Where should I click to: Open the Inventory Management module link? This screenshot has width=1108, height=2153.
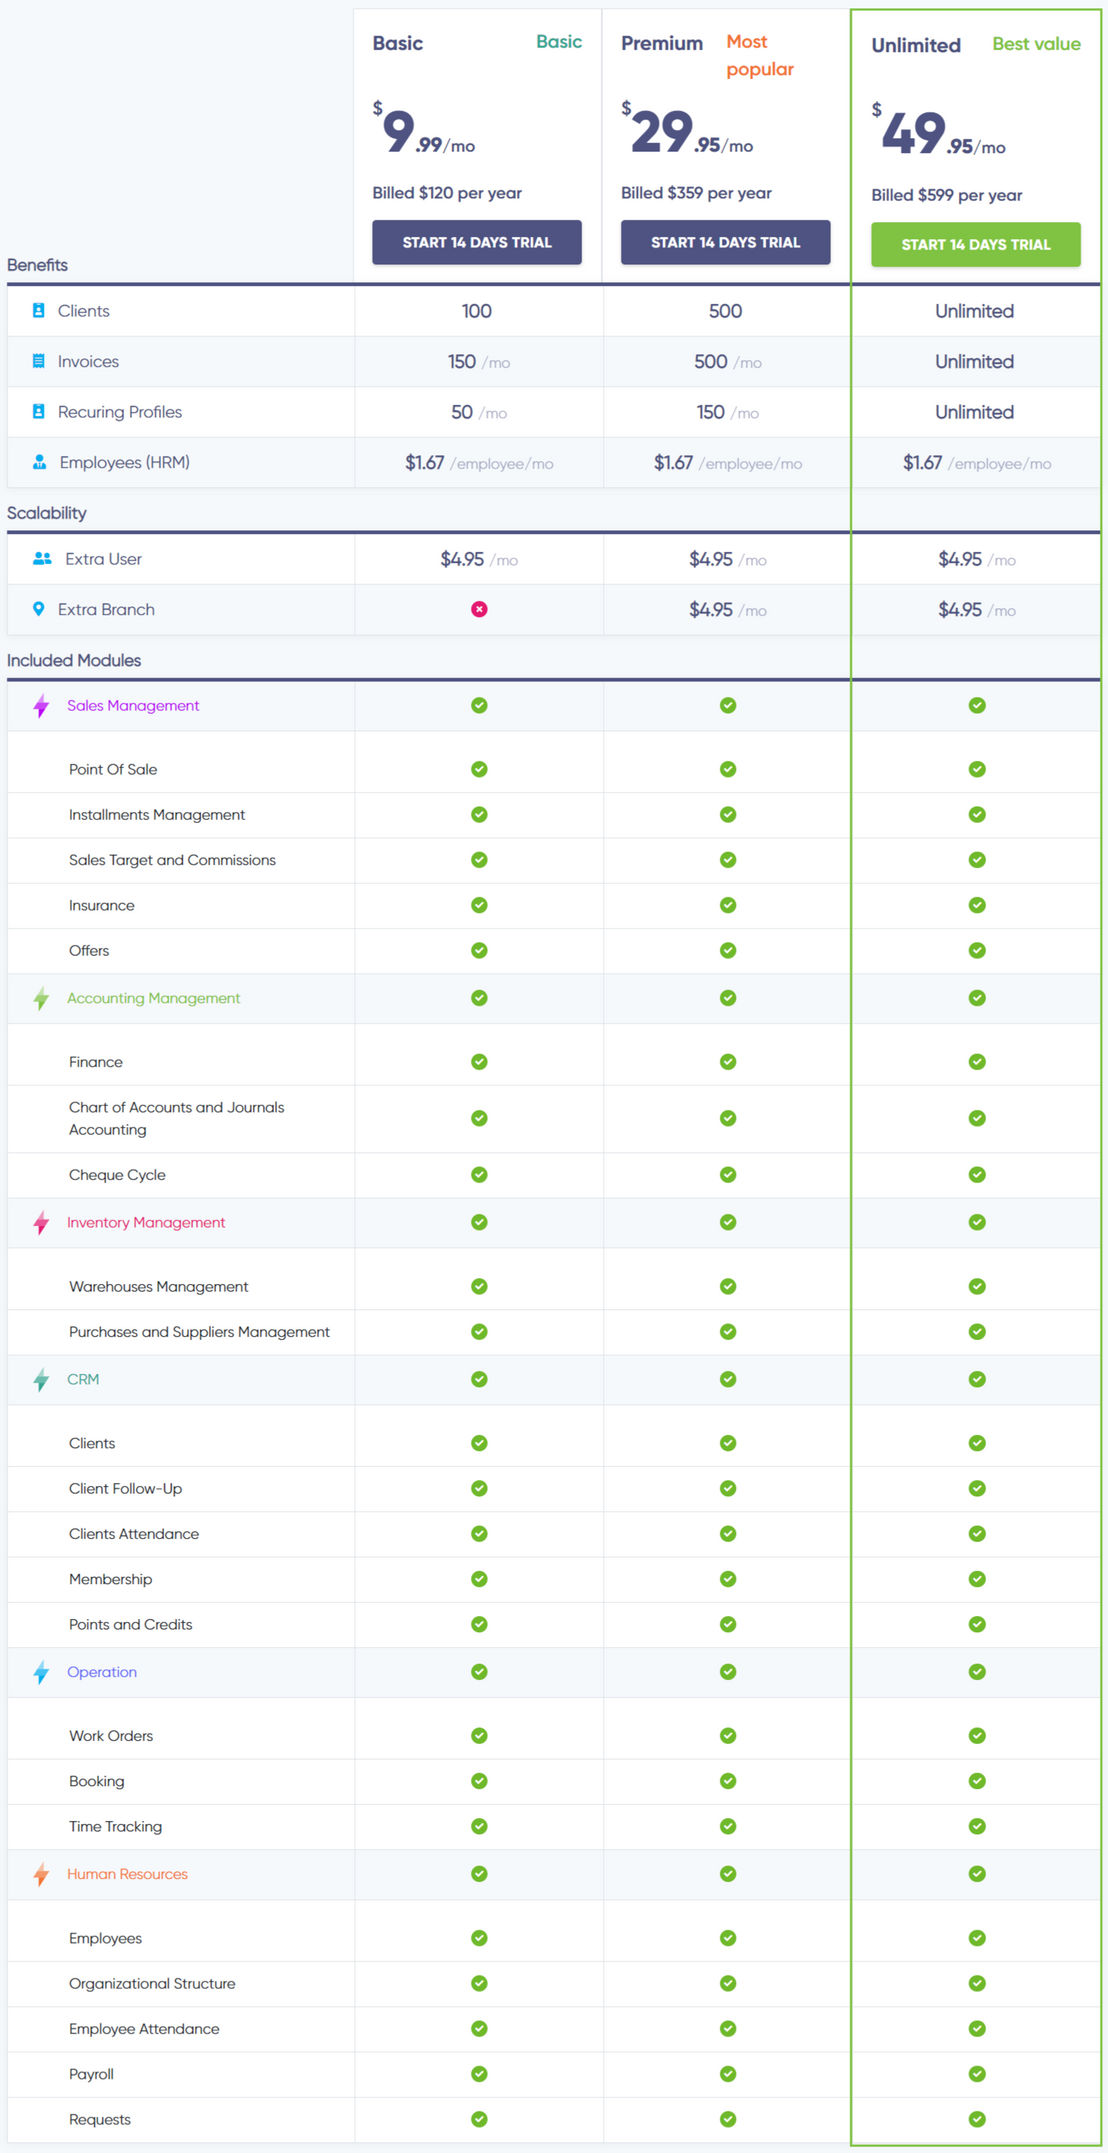(x=146, y=1222)
